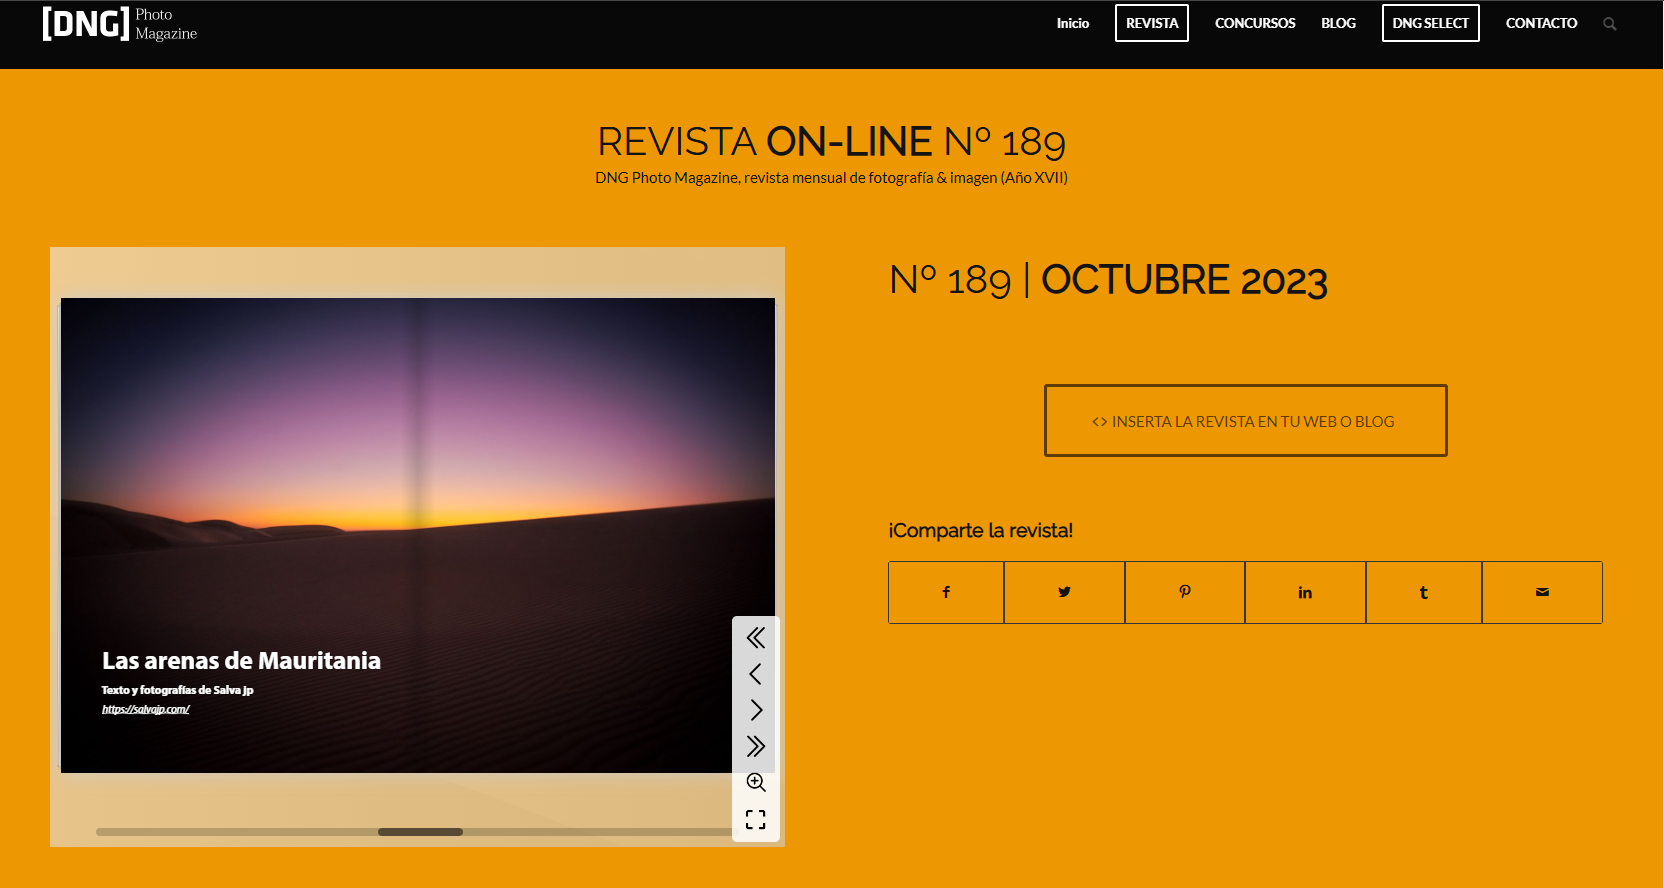Open the site search magnifier icon
The height and width of the screenshot is (888, 1664).
(x=1610, y=24)
